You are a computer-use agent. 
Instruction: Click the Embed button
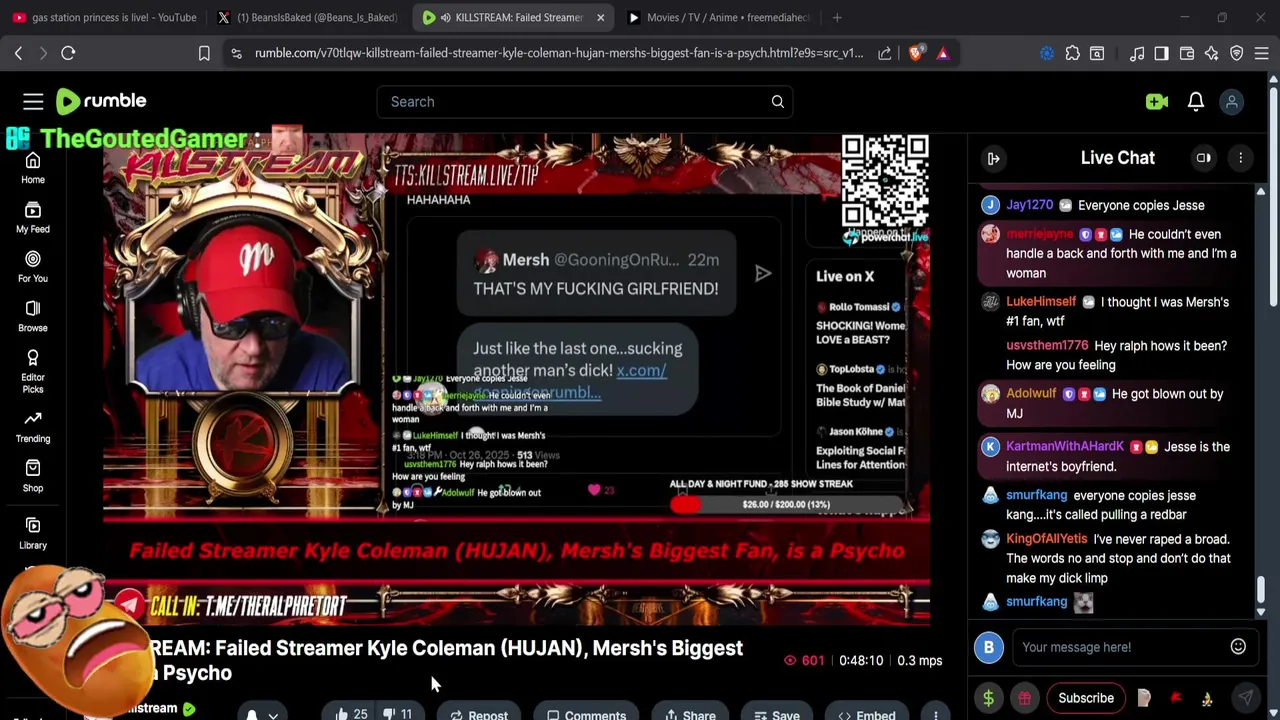tap(867, 714)
